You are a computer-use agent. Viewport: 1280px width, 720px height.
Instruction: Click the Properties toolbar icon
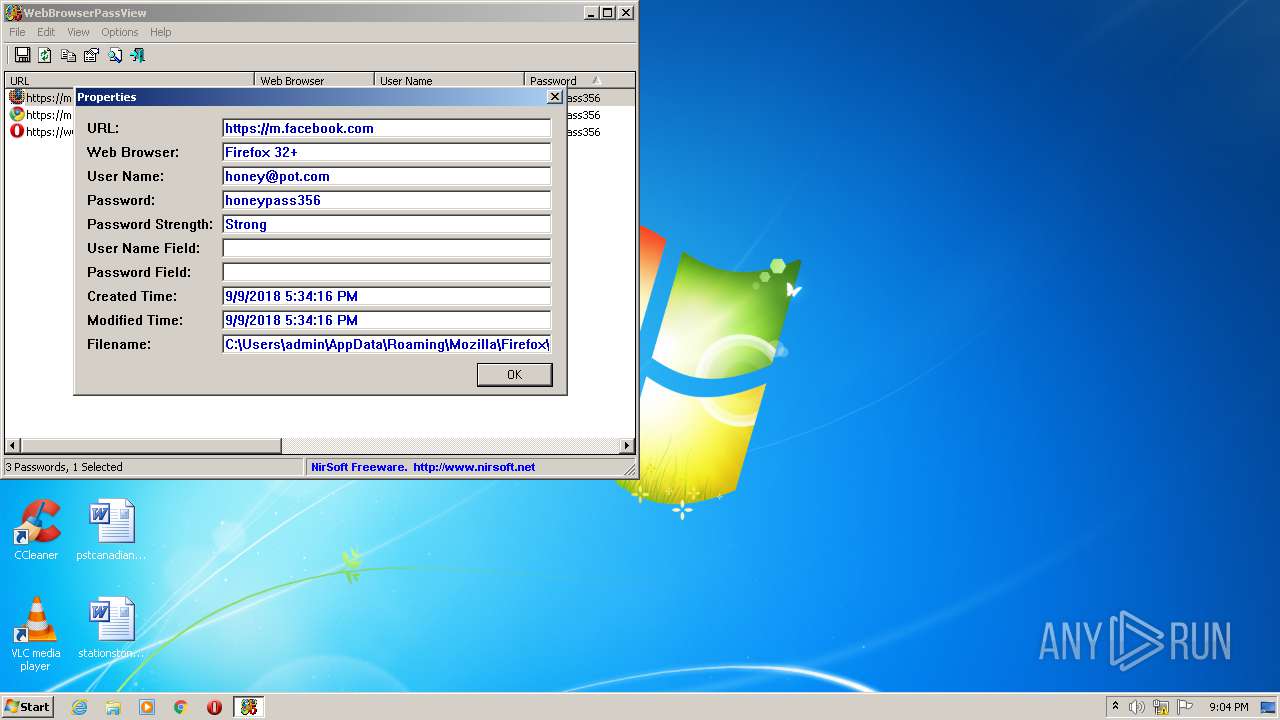(91, 55)
